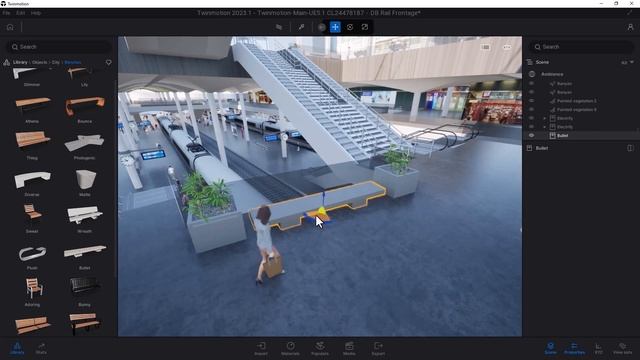Open the Media dock panel
Viewport: 640px width, 360px height.
pyautogui.click(x=349, y=349)
